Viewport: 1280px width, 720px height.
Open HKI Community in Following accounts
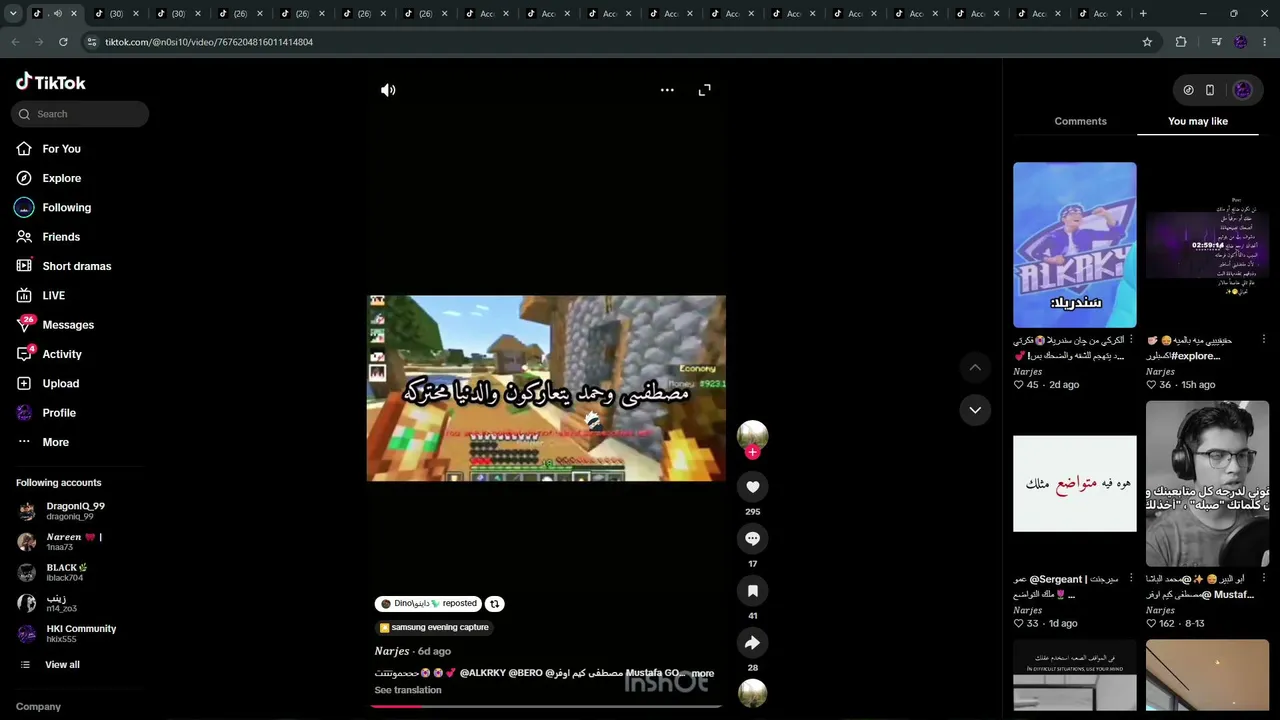coord(67,634)
